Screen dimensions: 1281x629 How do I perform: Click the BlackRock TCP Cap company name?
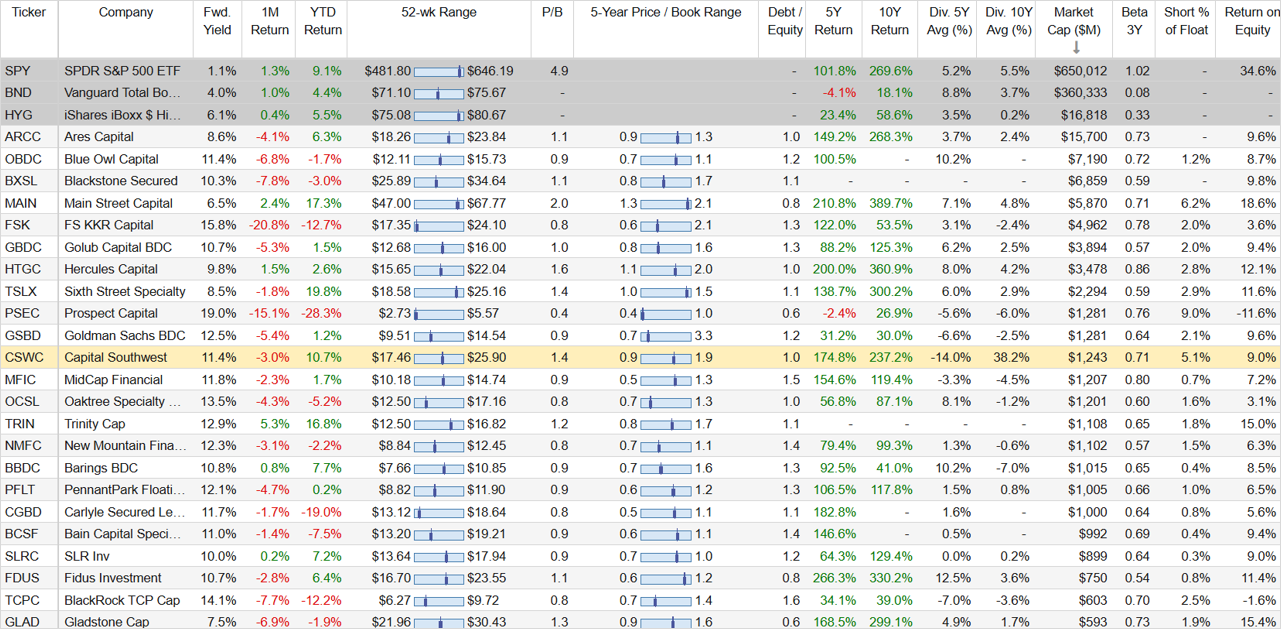point(122,599)
